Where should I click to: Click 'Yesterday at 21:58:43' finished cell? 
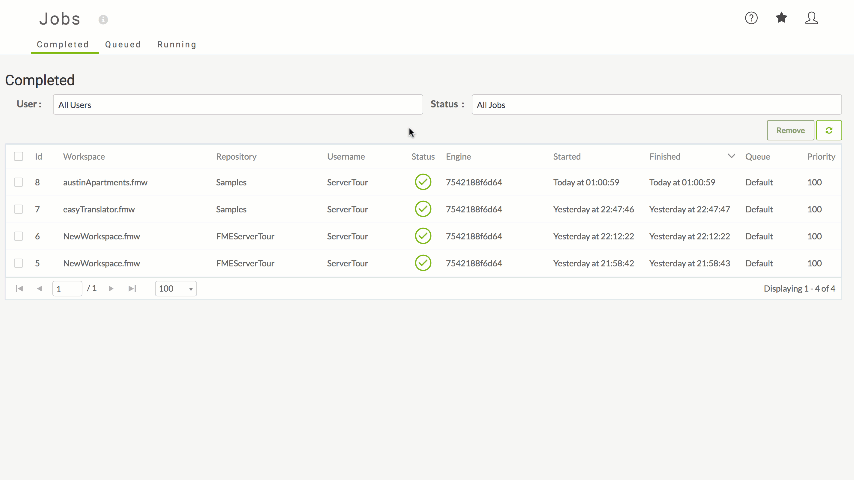[690, 263]
